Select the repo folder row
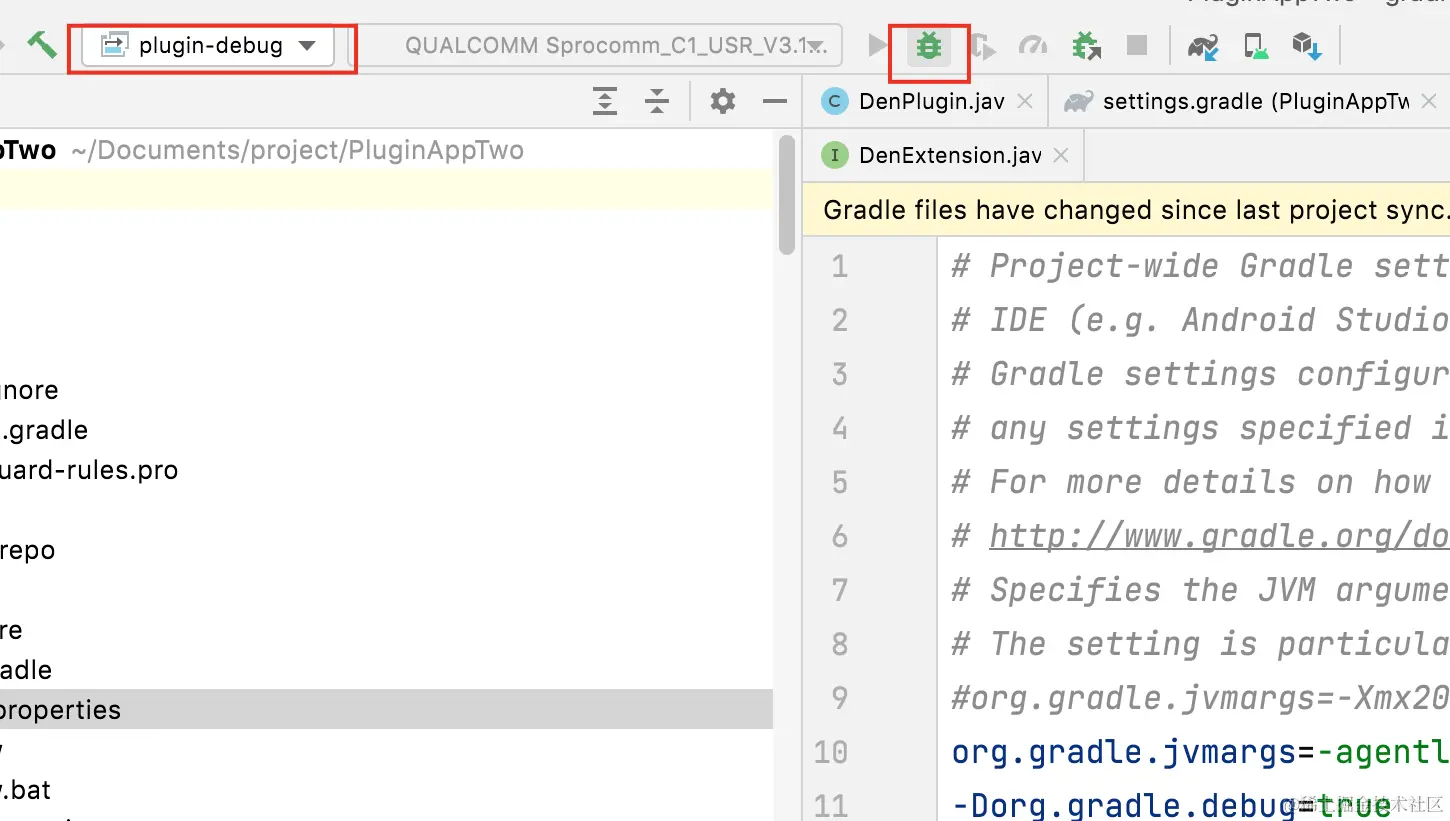 387,550
